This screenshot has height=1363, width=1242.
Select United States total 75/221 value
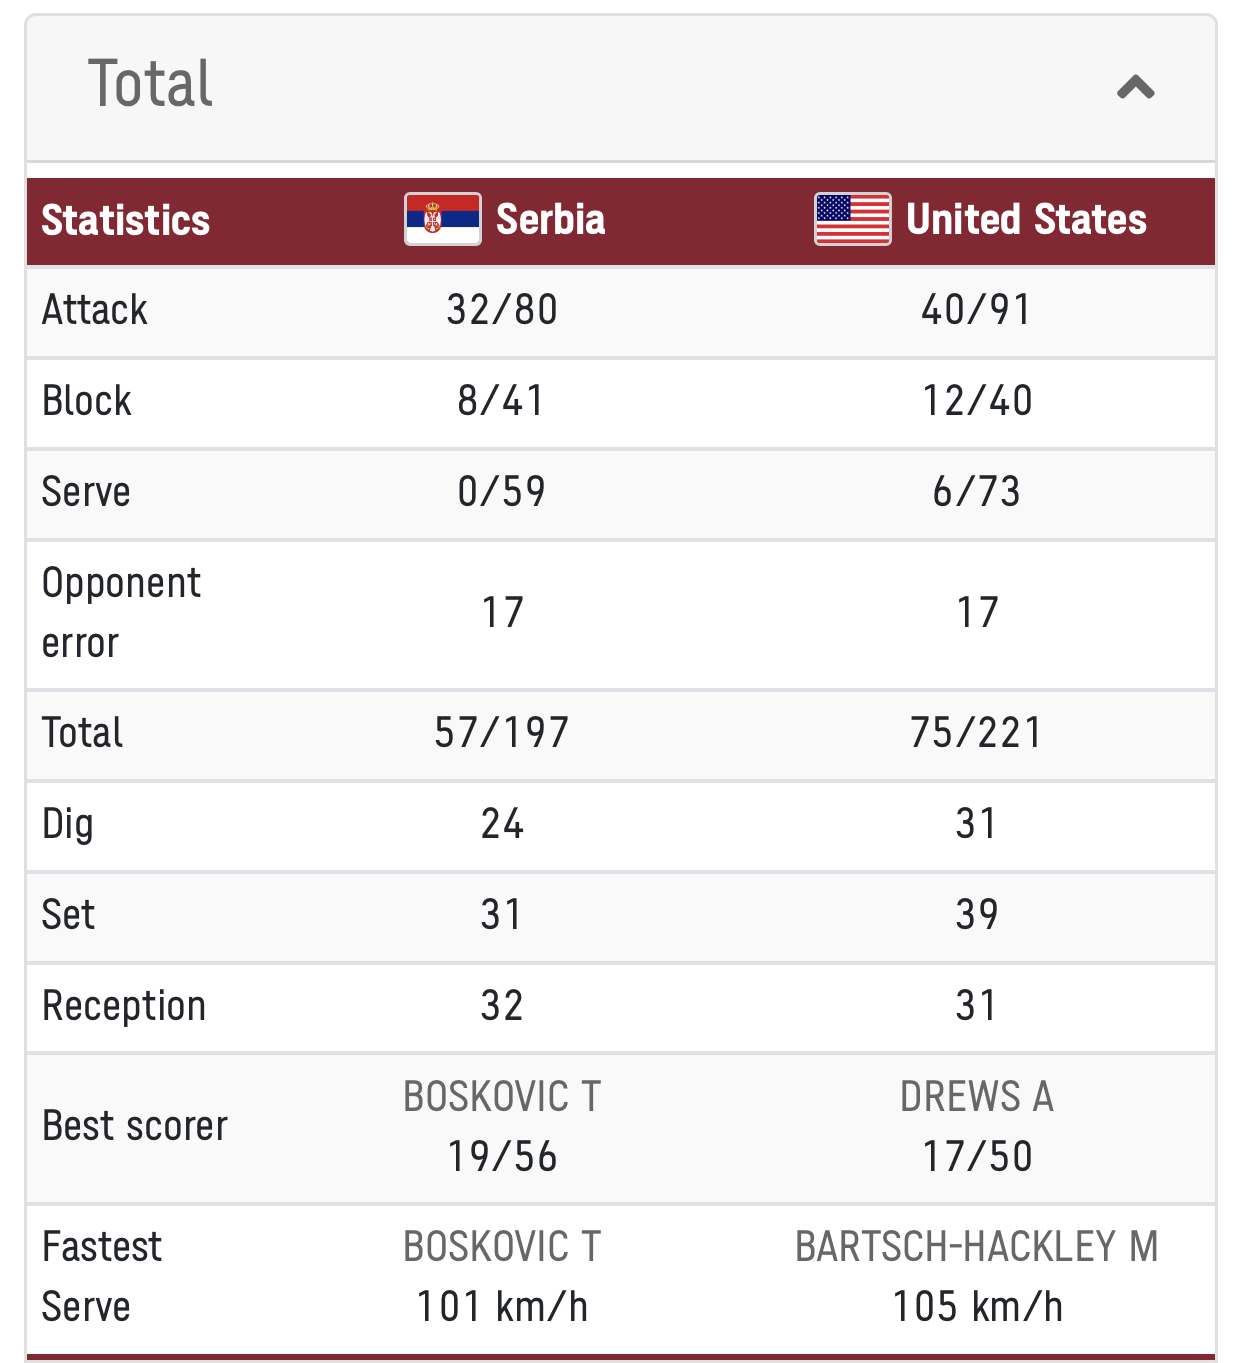977,733
